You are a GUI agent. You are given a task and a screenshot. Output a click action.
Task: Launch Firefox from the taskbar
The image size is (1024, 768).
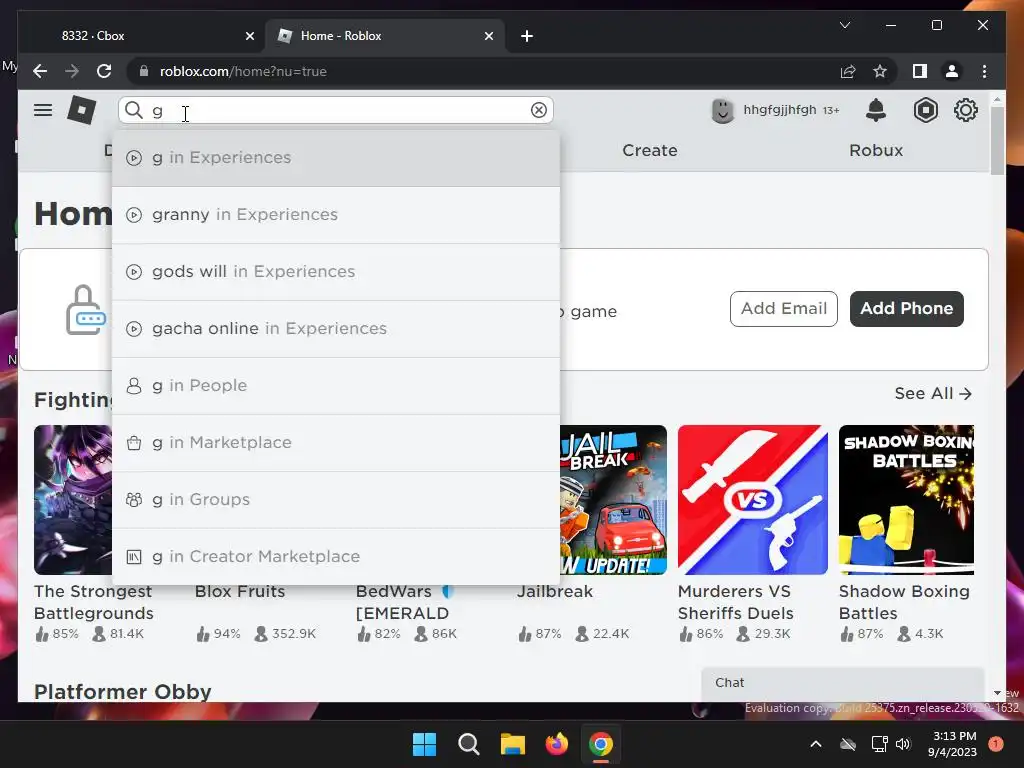557,744
